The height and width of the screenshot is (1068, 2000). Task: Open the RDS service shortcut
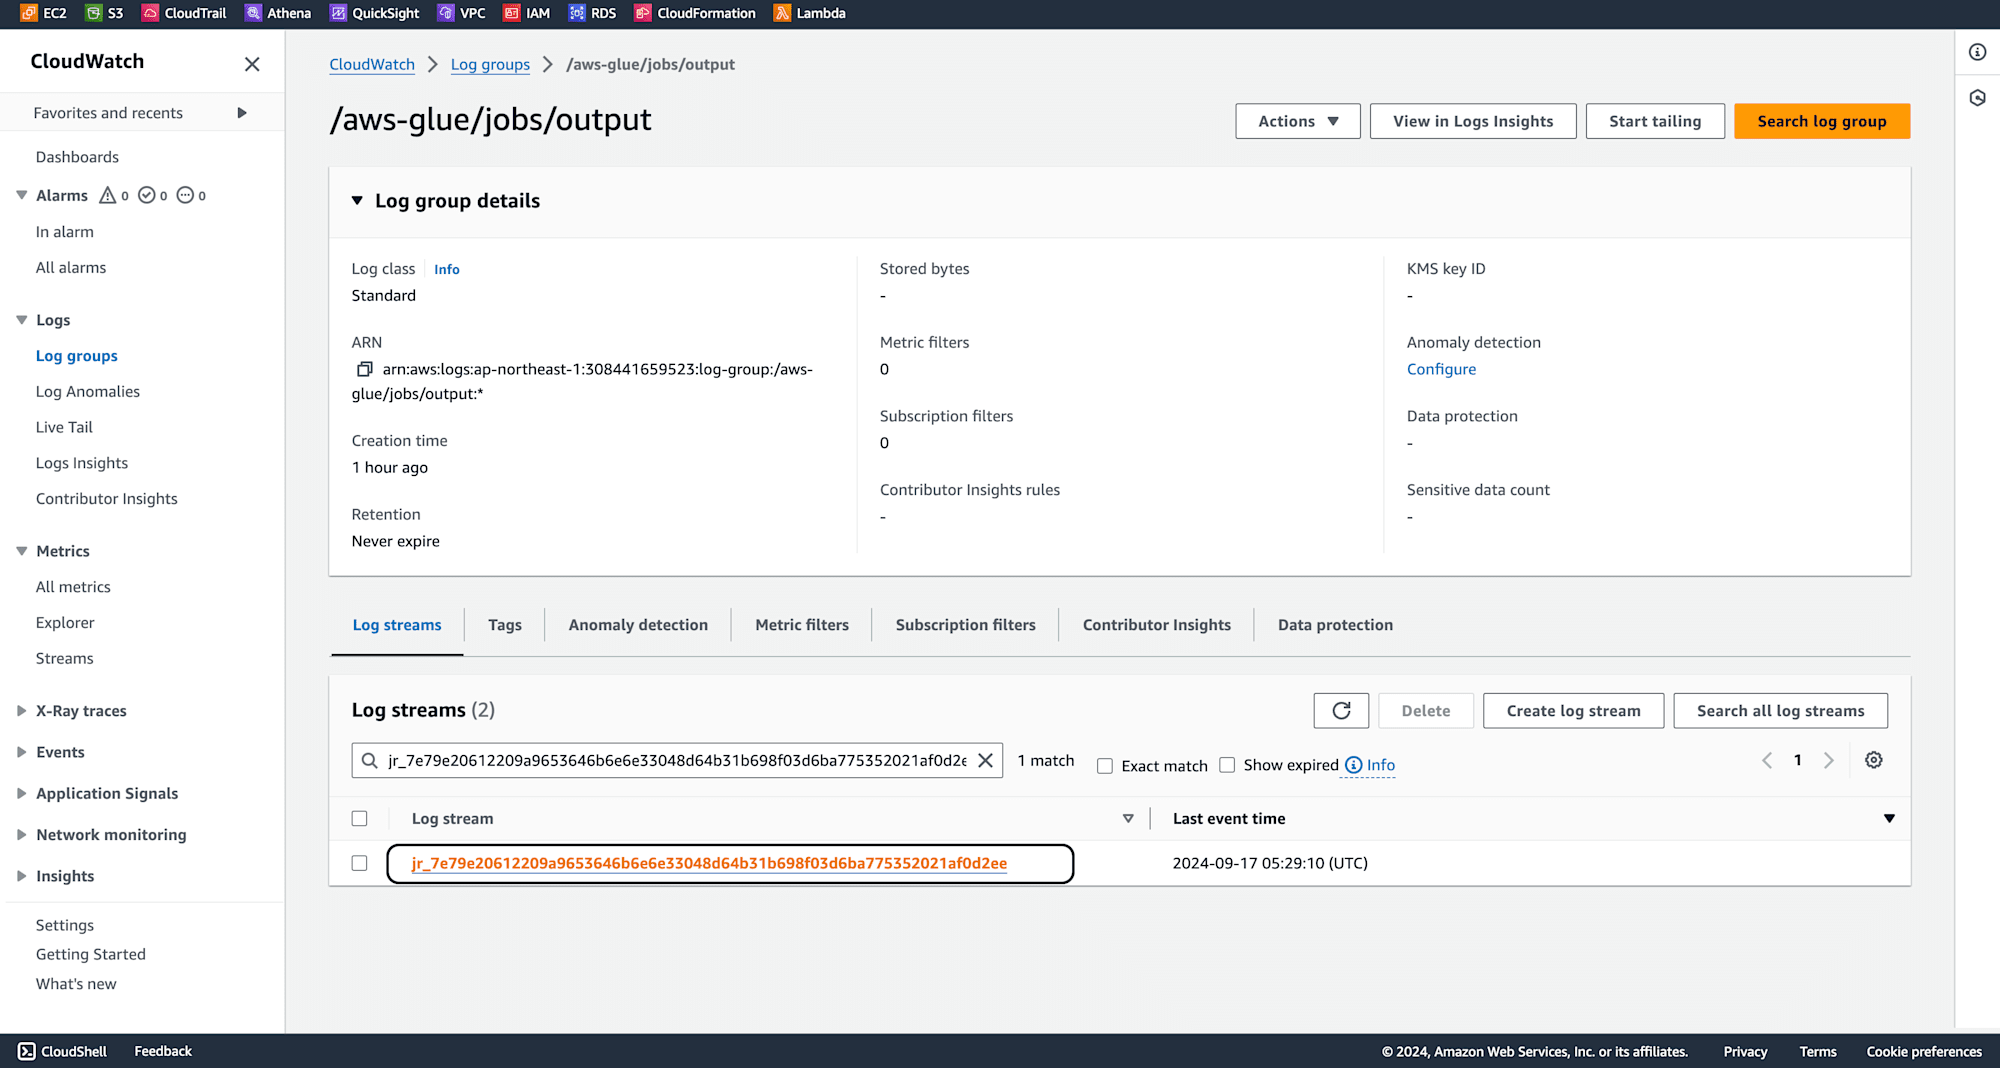(593, 13)
